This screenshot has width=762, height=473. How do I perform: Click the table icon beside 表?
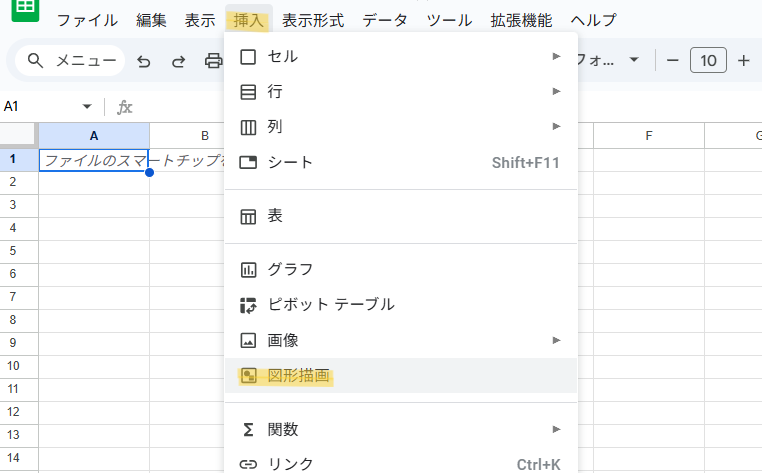pyautogui.click(x=248, y=217)
